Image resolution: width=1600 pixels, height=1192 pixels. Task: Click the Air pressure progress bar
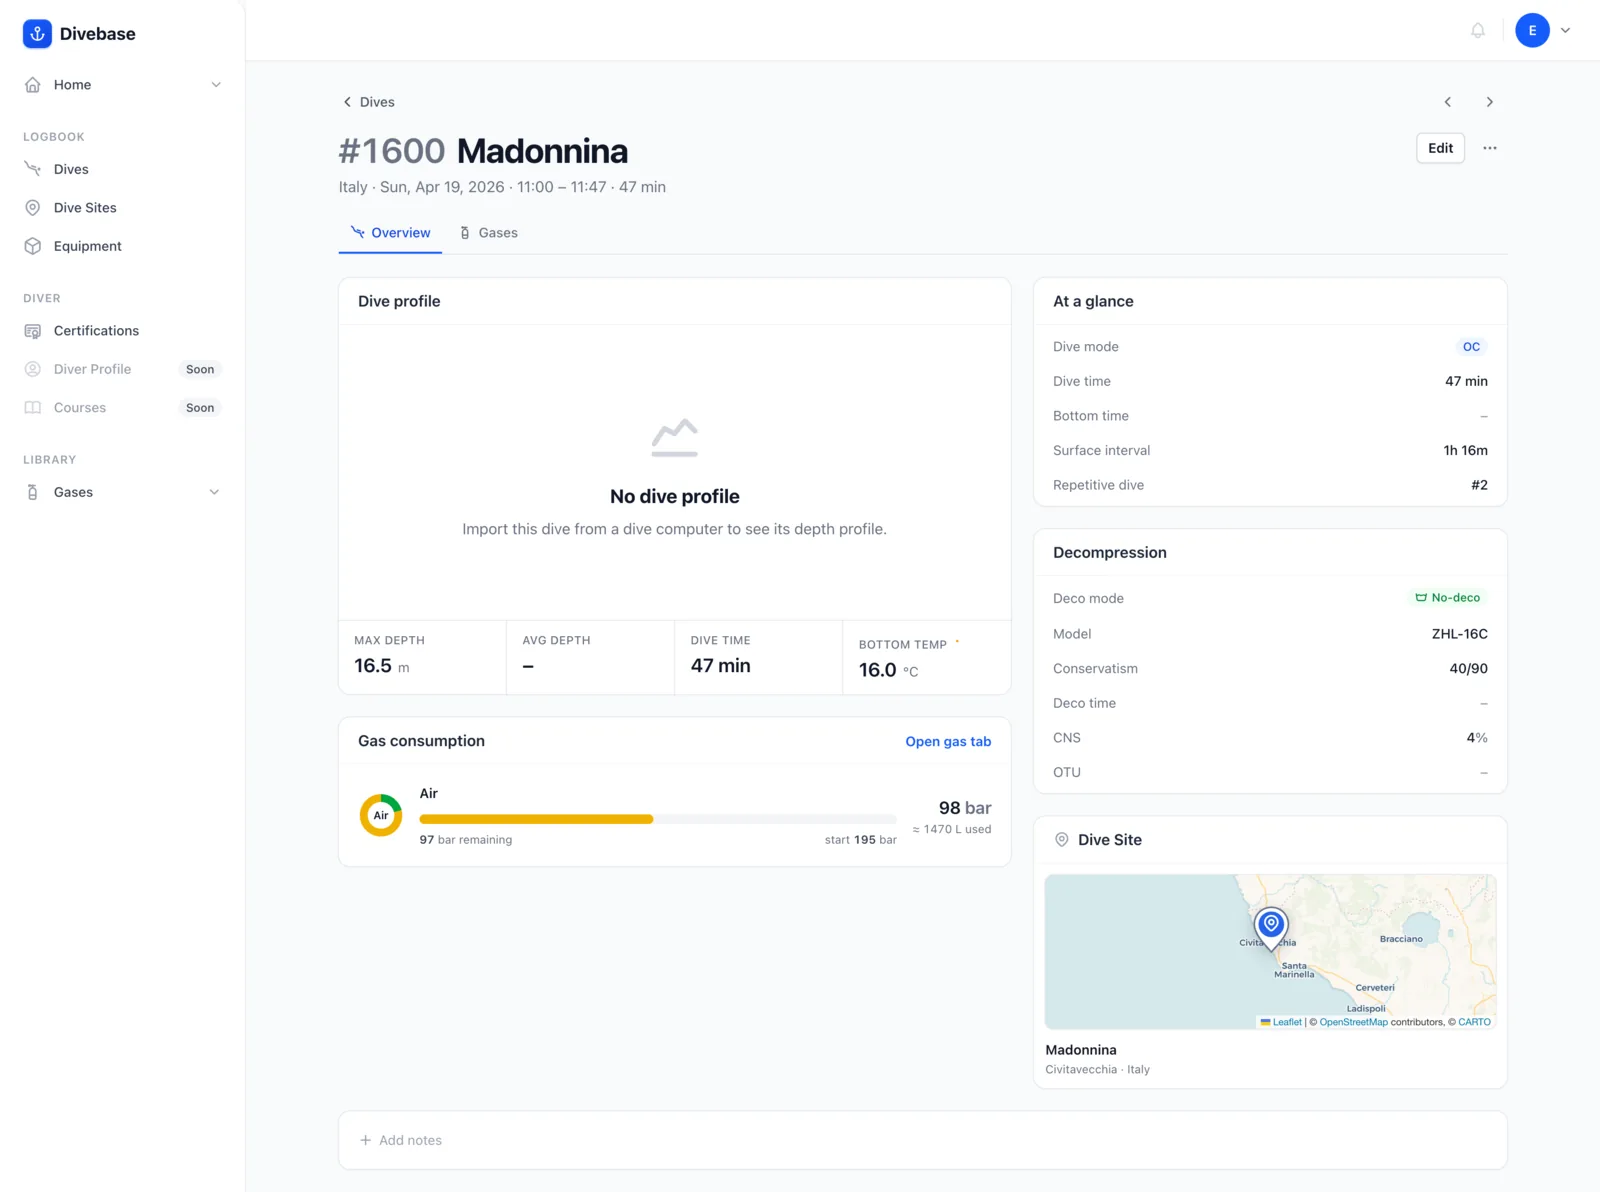click(x=658, y=819)
